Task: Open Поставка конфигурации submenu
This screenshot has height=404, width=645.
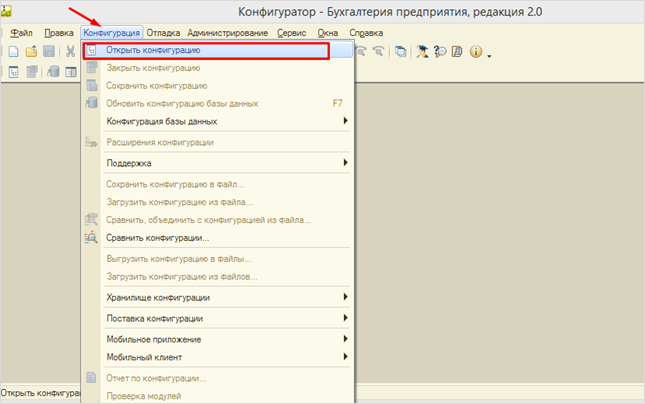Action: 154,318
